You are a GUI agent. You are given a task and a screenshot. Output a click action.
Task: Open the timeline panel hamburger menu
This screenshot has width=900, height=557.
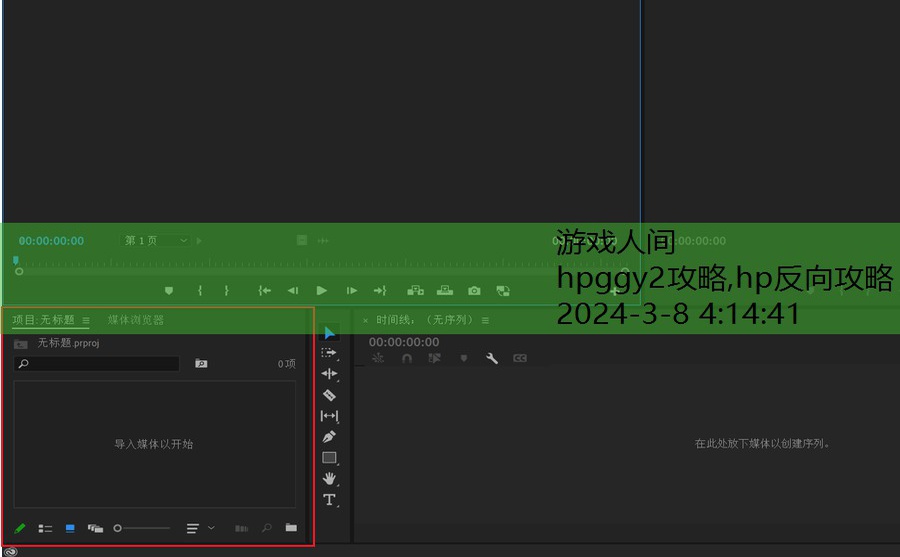(x=486, y=320)
